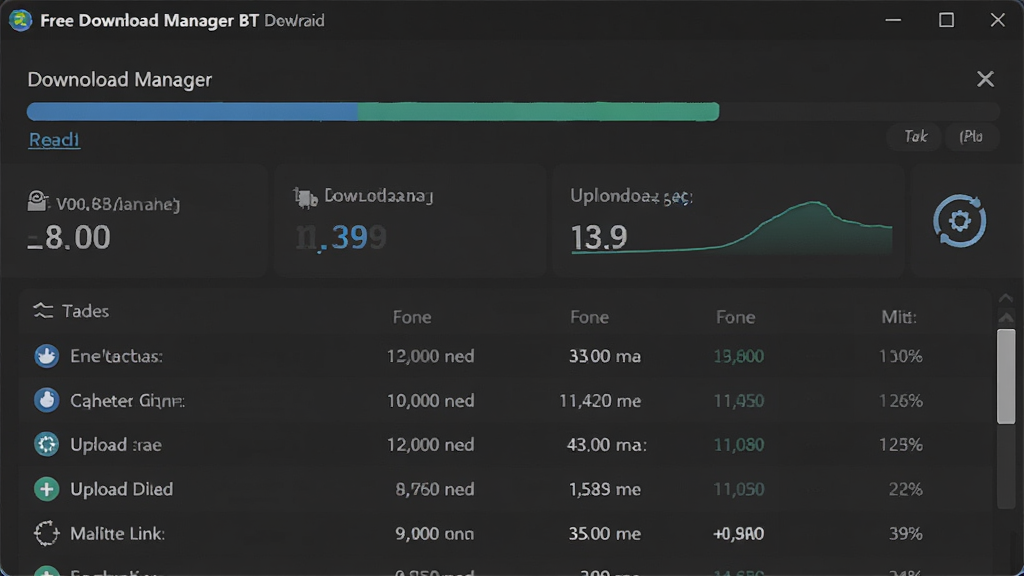Click the Ene'tactias row hand icon

[46, 356]
